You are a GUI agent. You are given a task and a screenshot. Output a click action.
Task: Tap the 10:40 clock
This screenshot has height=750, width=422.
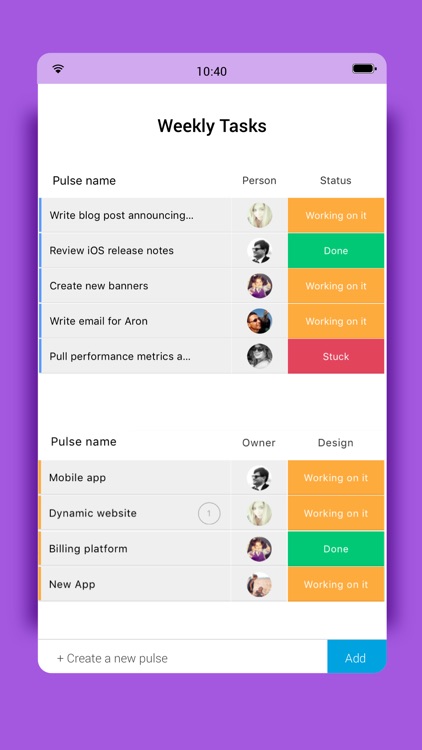click(211, 71)
